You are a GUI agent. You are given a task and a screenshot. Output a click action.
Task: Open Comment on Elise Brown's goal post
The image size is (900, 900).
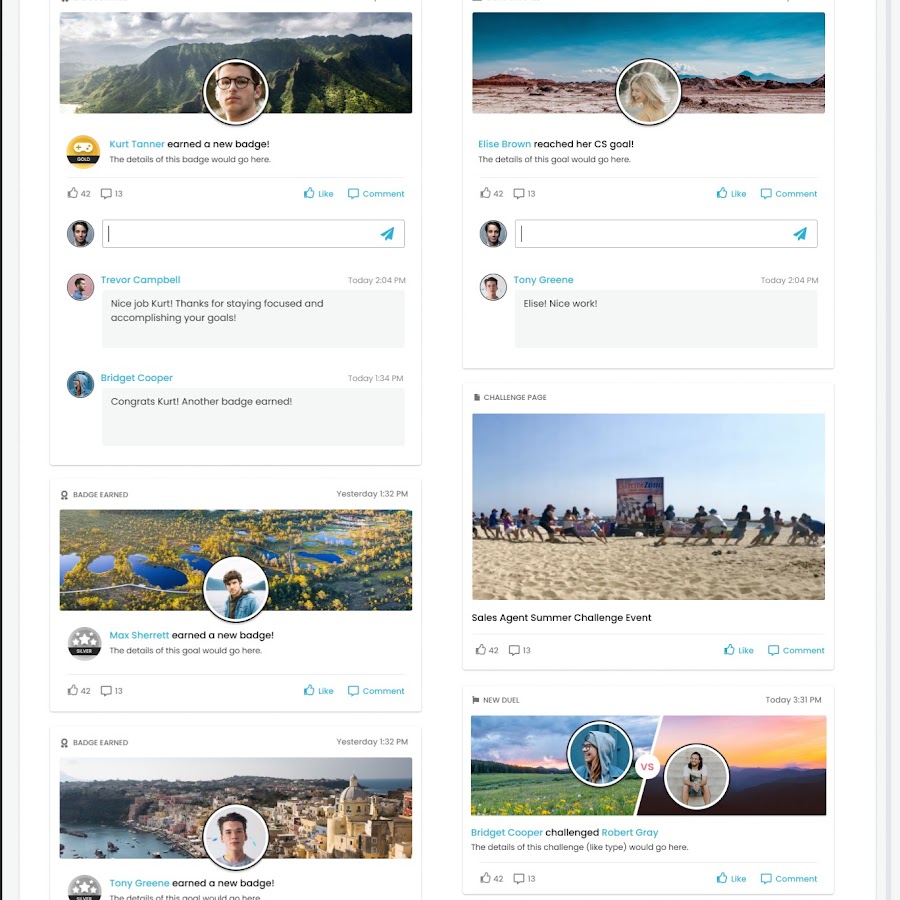[789, 193]
